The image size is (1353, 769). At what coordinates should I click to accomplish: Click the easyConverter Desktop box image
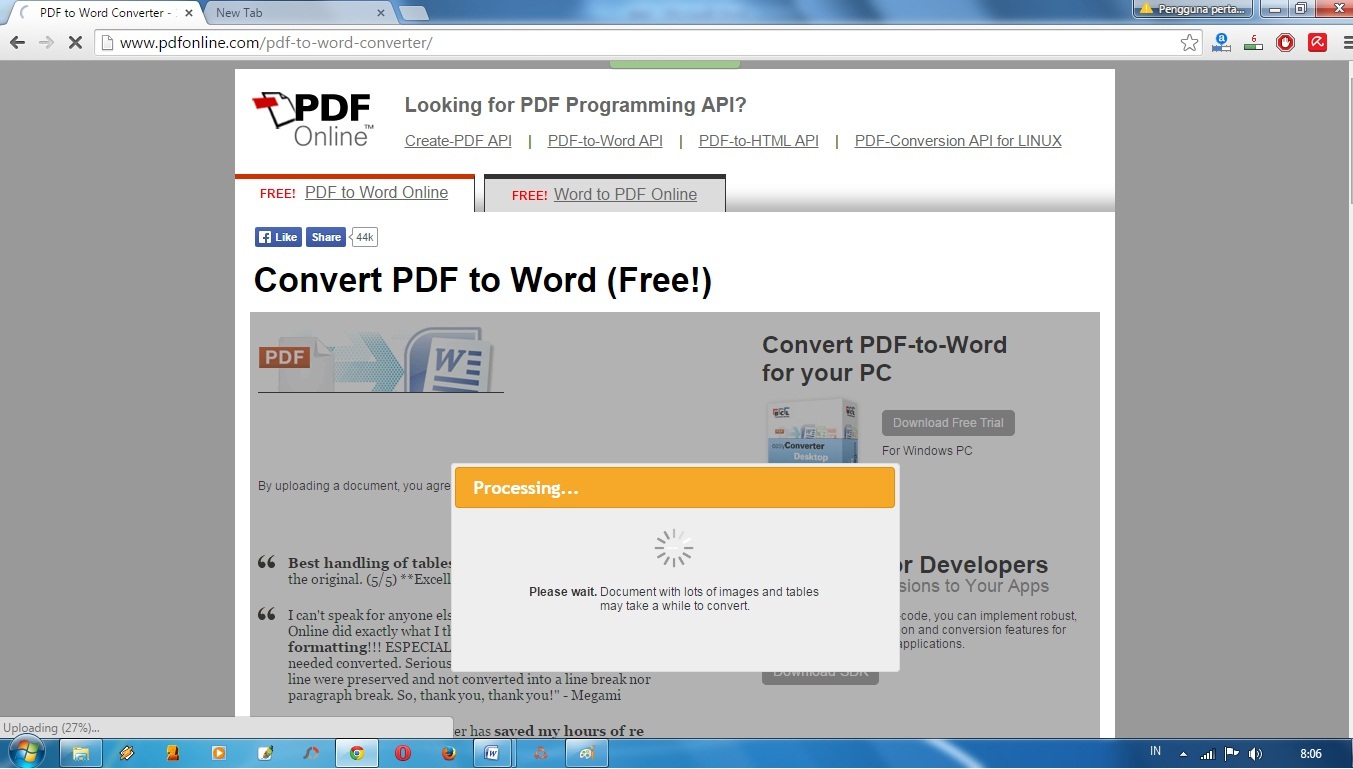point(812,430)
